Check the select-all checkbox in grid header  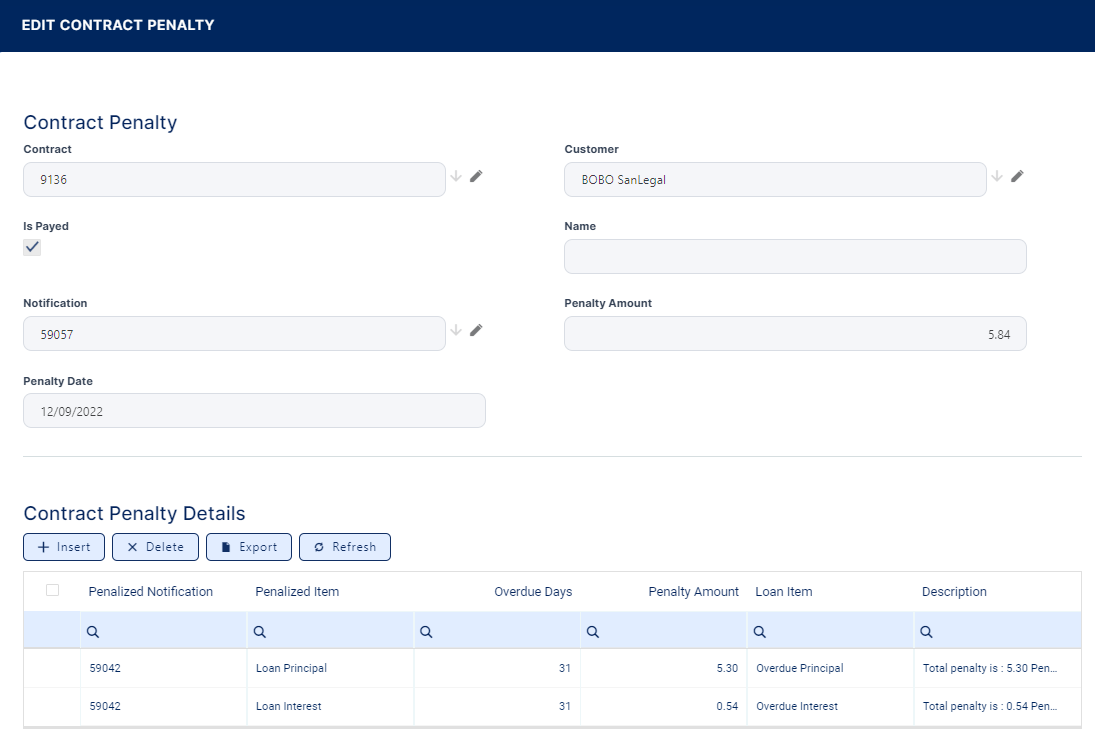52,591
